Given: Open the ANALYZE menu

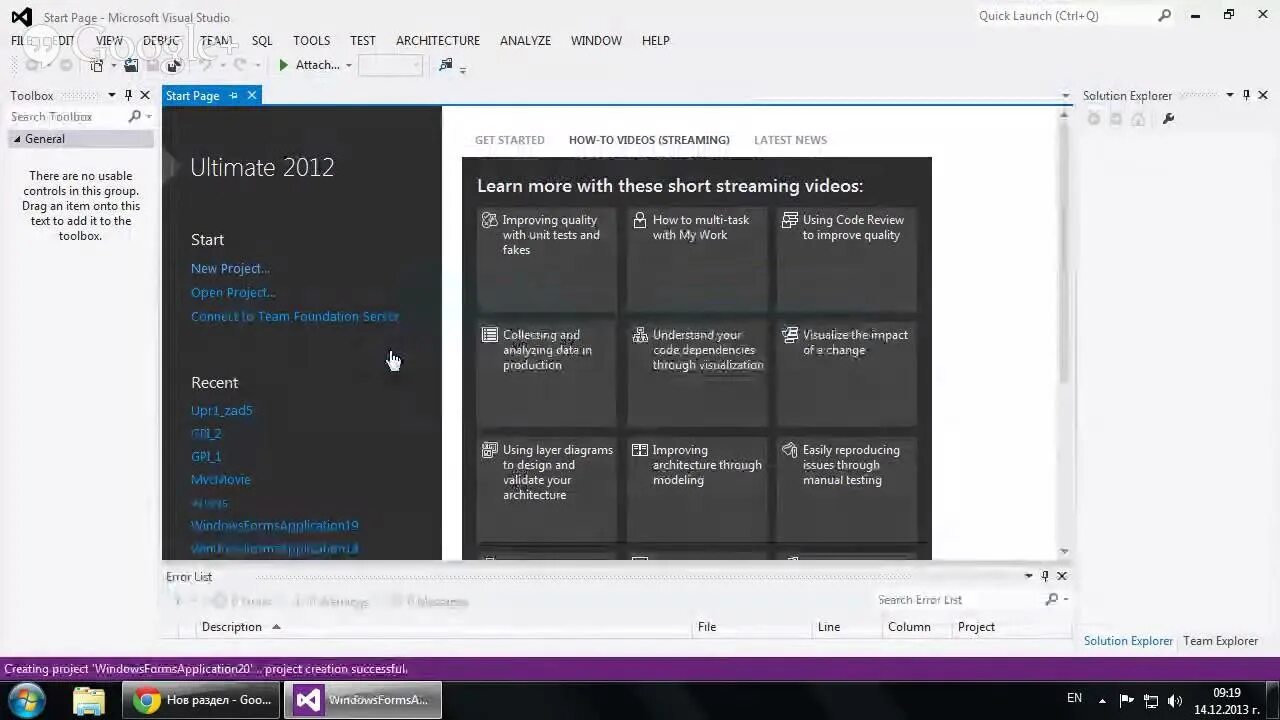Looking at the screenshot, I should [525, 41].
